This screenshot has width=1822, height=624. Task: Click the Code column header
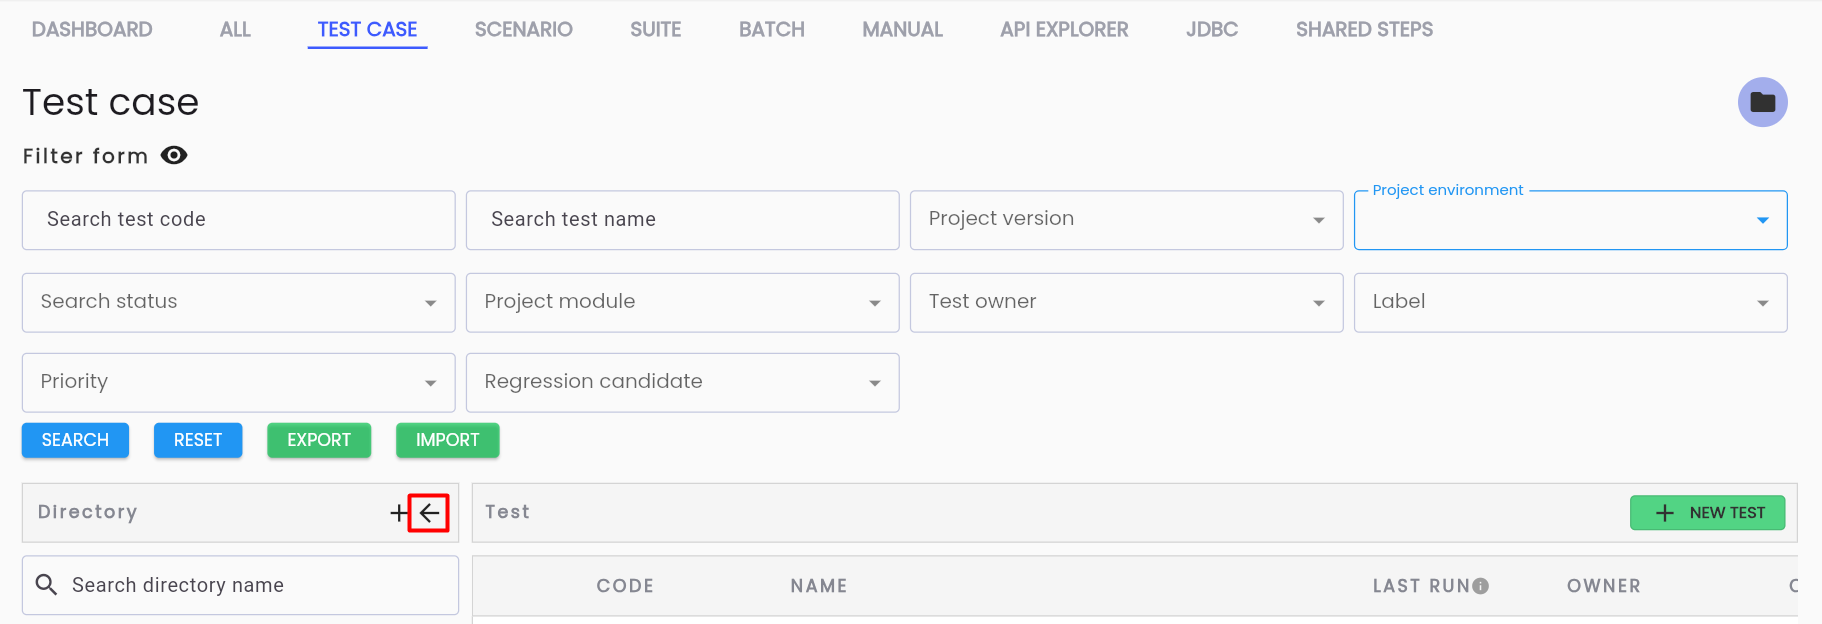[625, 586]
